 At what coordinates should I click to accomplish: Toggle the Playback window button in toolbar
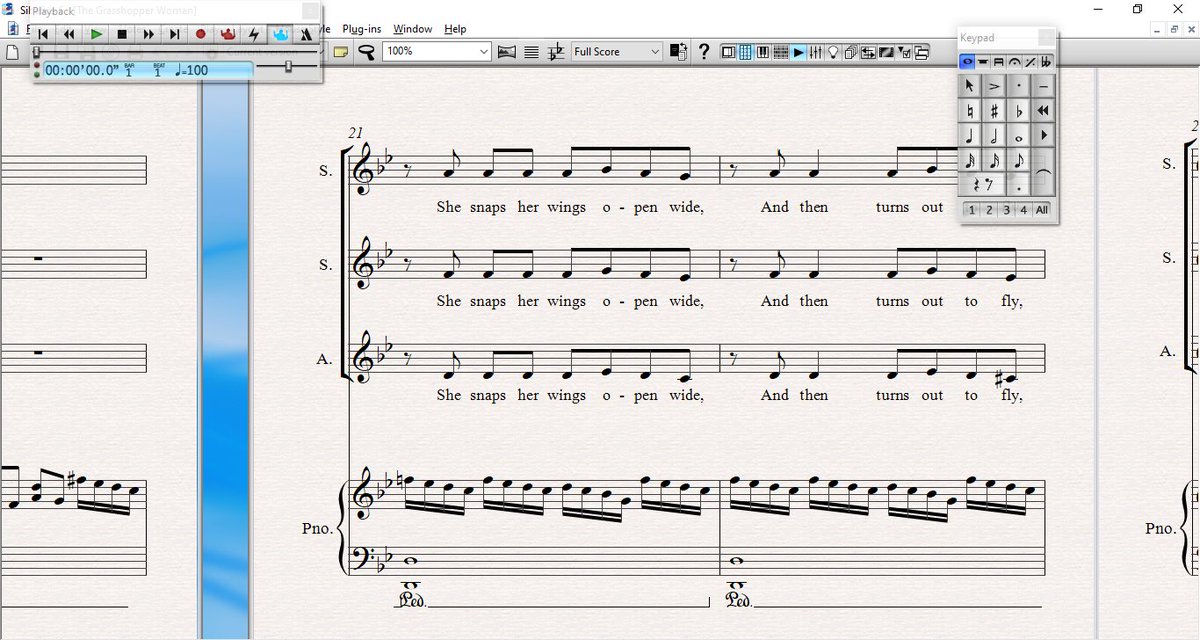pos(798,52)
